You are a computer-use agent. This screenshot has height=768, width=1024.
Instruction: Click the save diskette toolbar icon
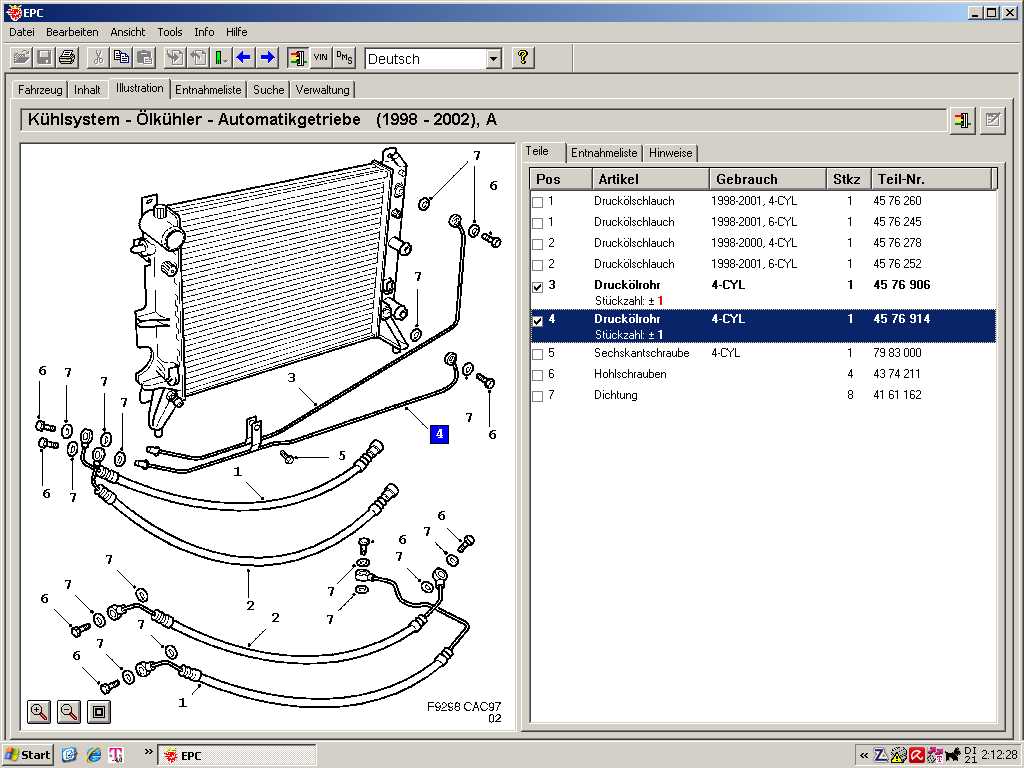pyautogui.click(x=44, y=58)
